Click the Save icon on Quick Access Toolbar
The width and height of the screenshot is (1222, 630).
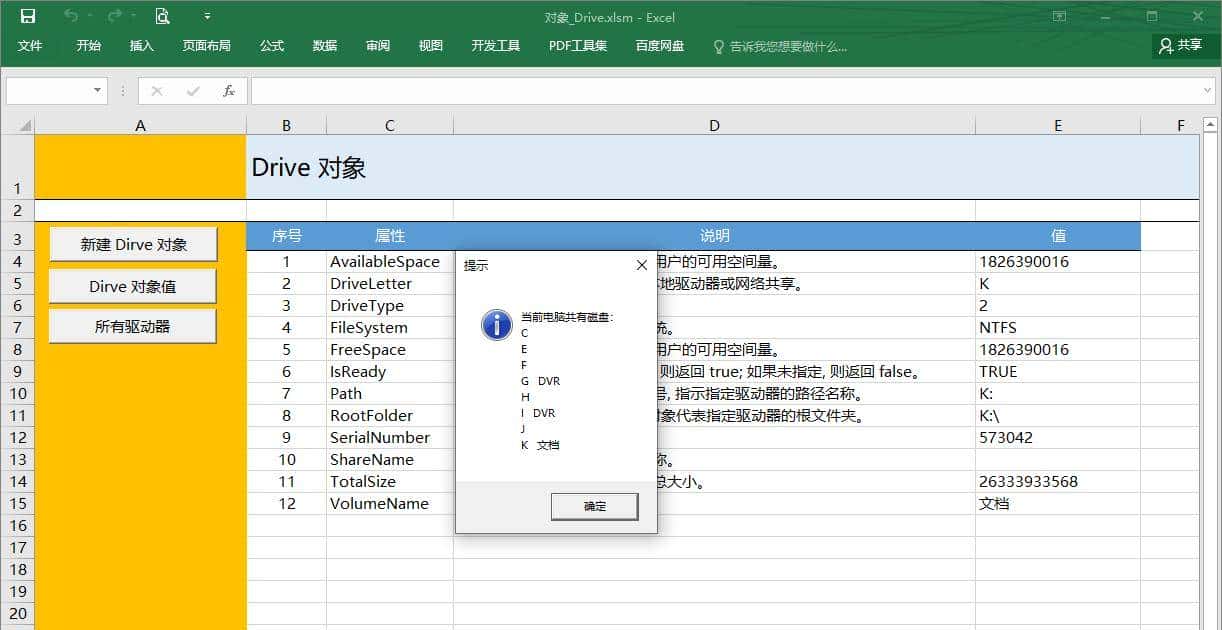tap(27, 16)
